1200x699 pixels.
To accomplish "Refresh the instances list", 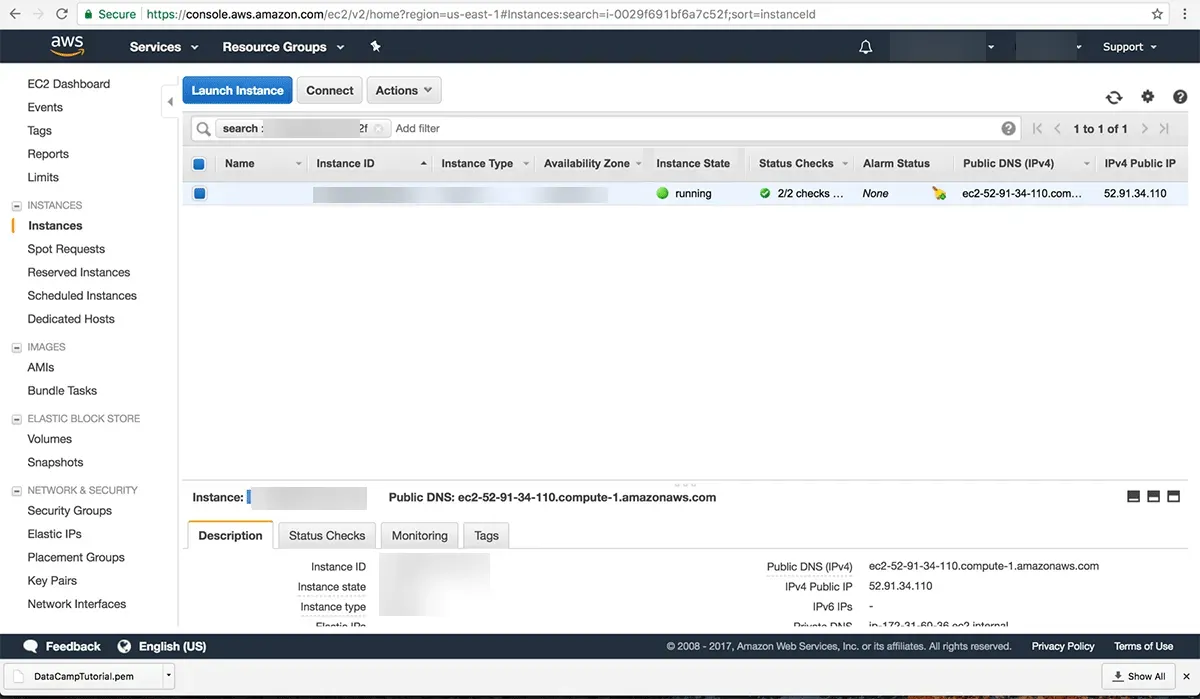I will point(1114,97).
